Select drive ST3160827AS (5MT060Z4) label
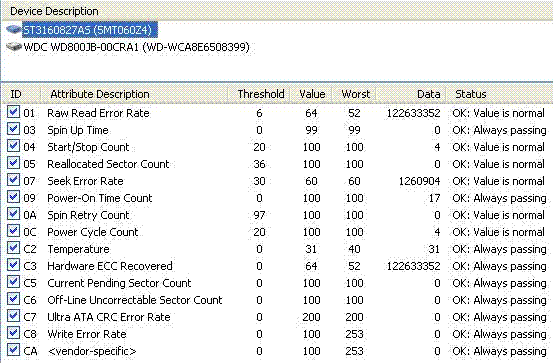This screenshot has height=363, width=553. (x=87, y=30)
